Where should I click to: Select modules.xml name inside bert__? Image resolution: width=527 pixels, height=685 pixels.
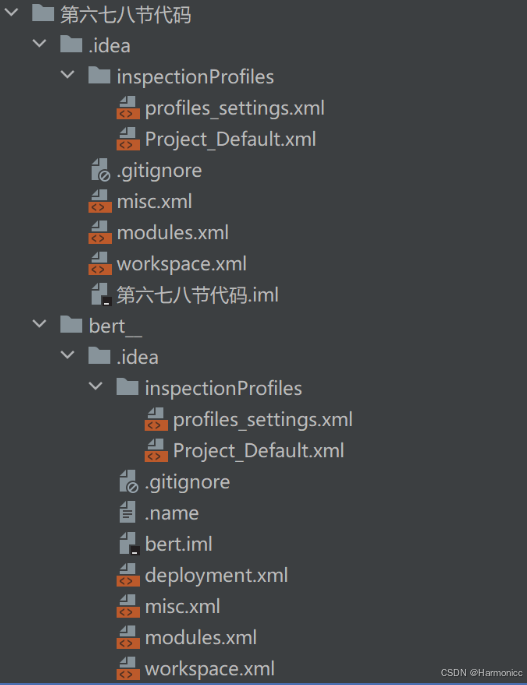coord(201,638)
